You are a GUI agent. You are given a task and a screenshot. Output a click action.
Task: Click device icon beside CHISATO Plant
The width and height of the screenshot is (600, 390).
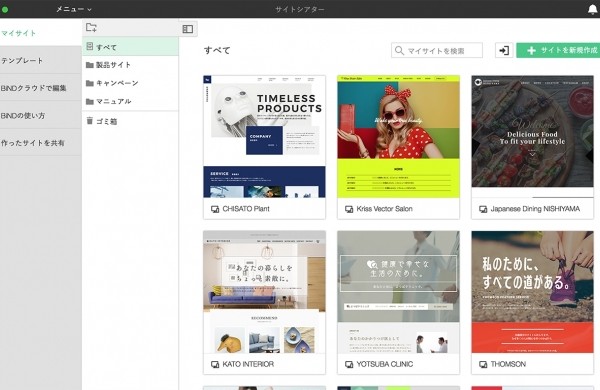[x=215, y=209]
